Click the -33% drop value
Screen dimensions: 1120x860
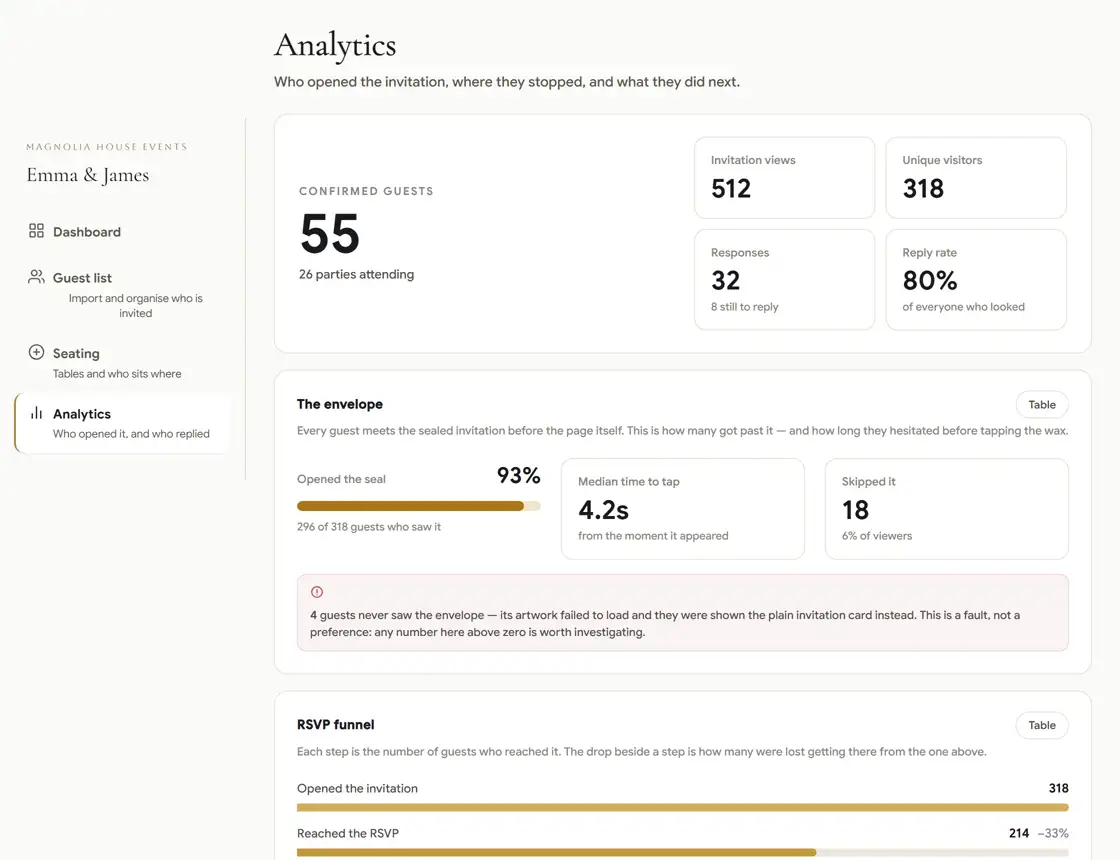coord(1053,833)
